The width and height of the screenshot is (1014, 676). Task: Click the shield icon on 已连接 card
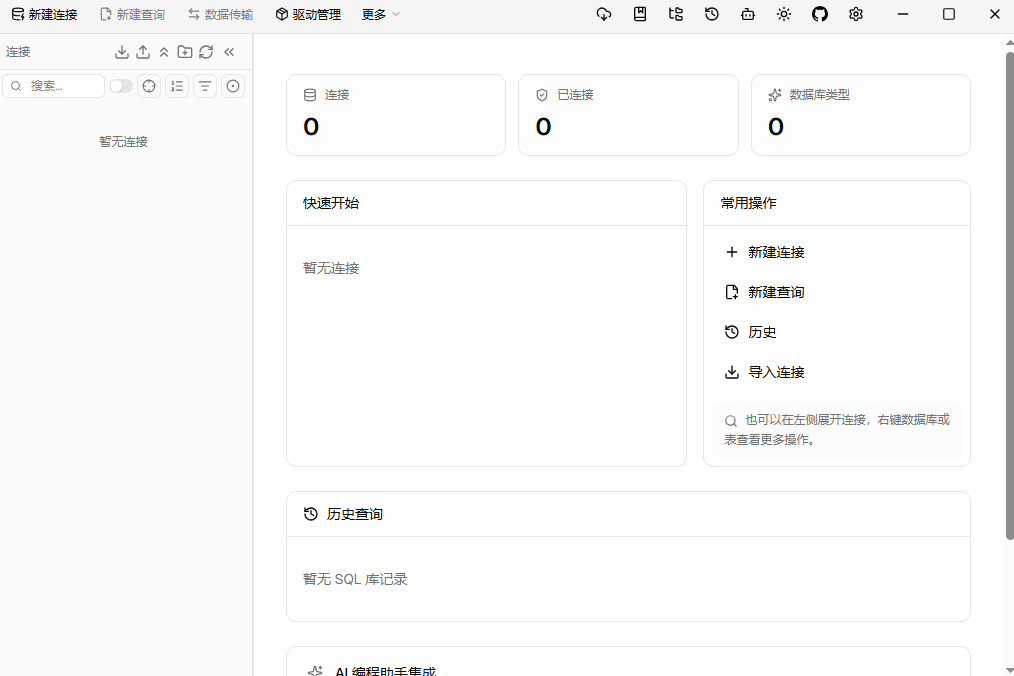click(542, 95)
